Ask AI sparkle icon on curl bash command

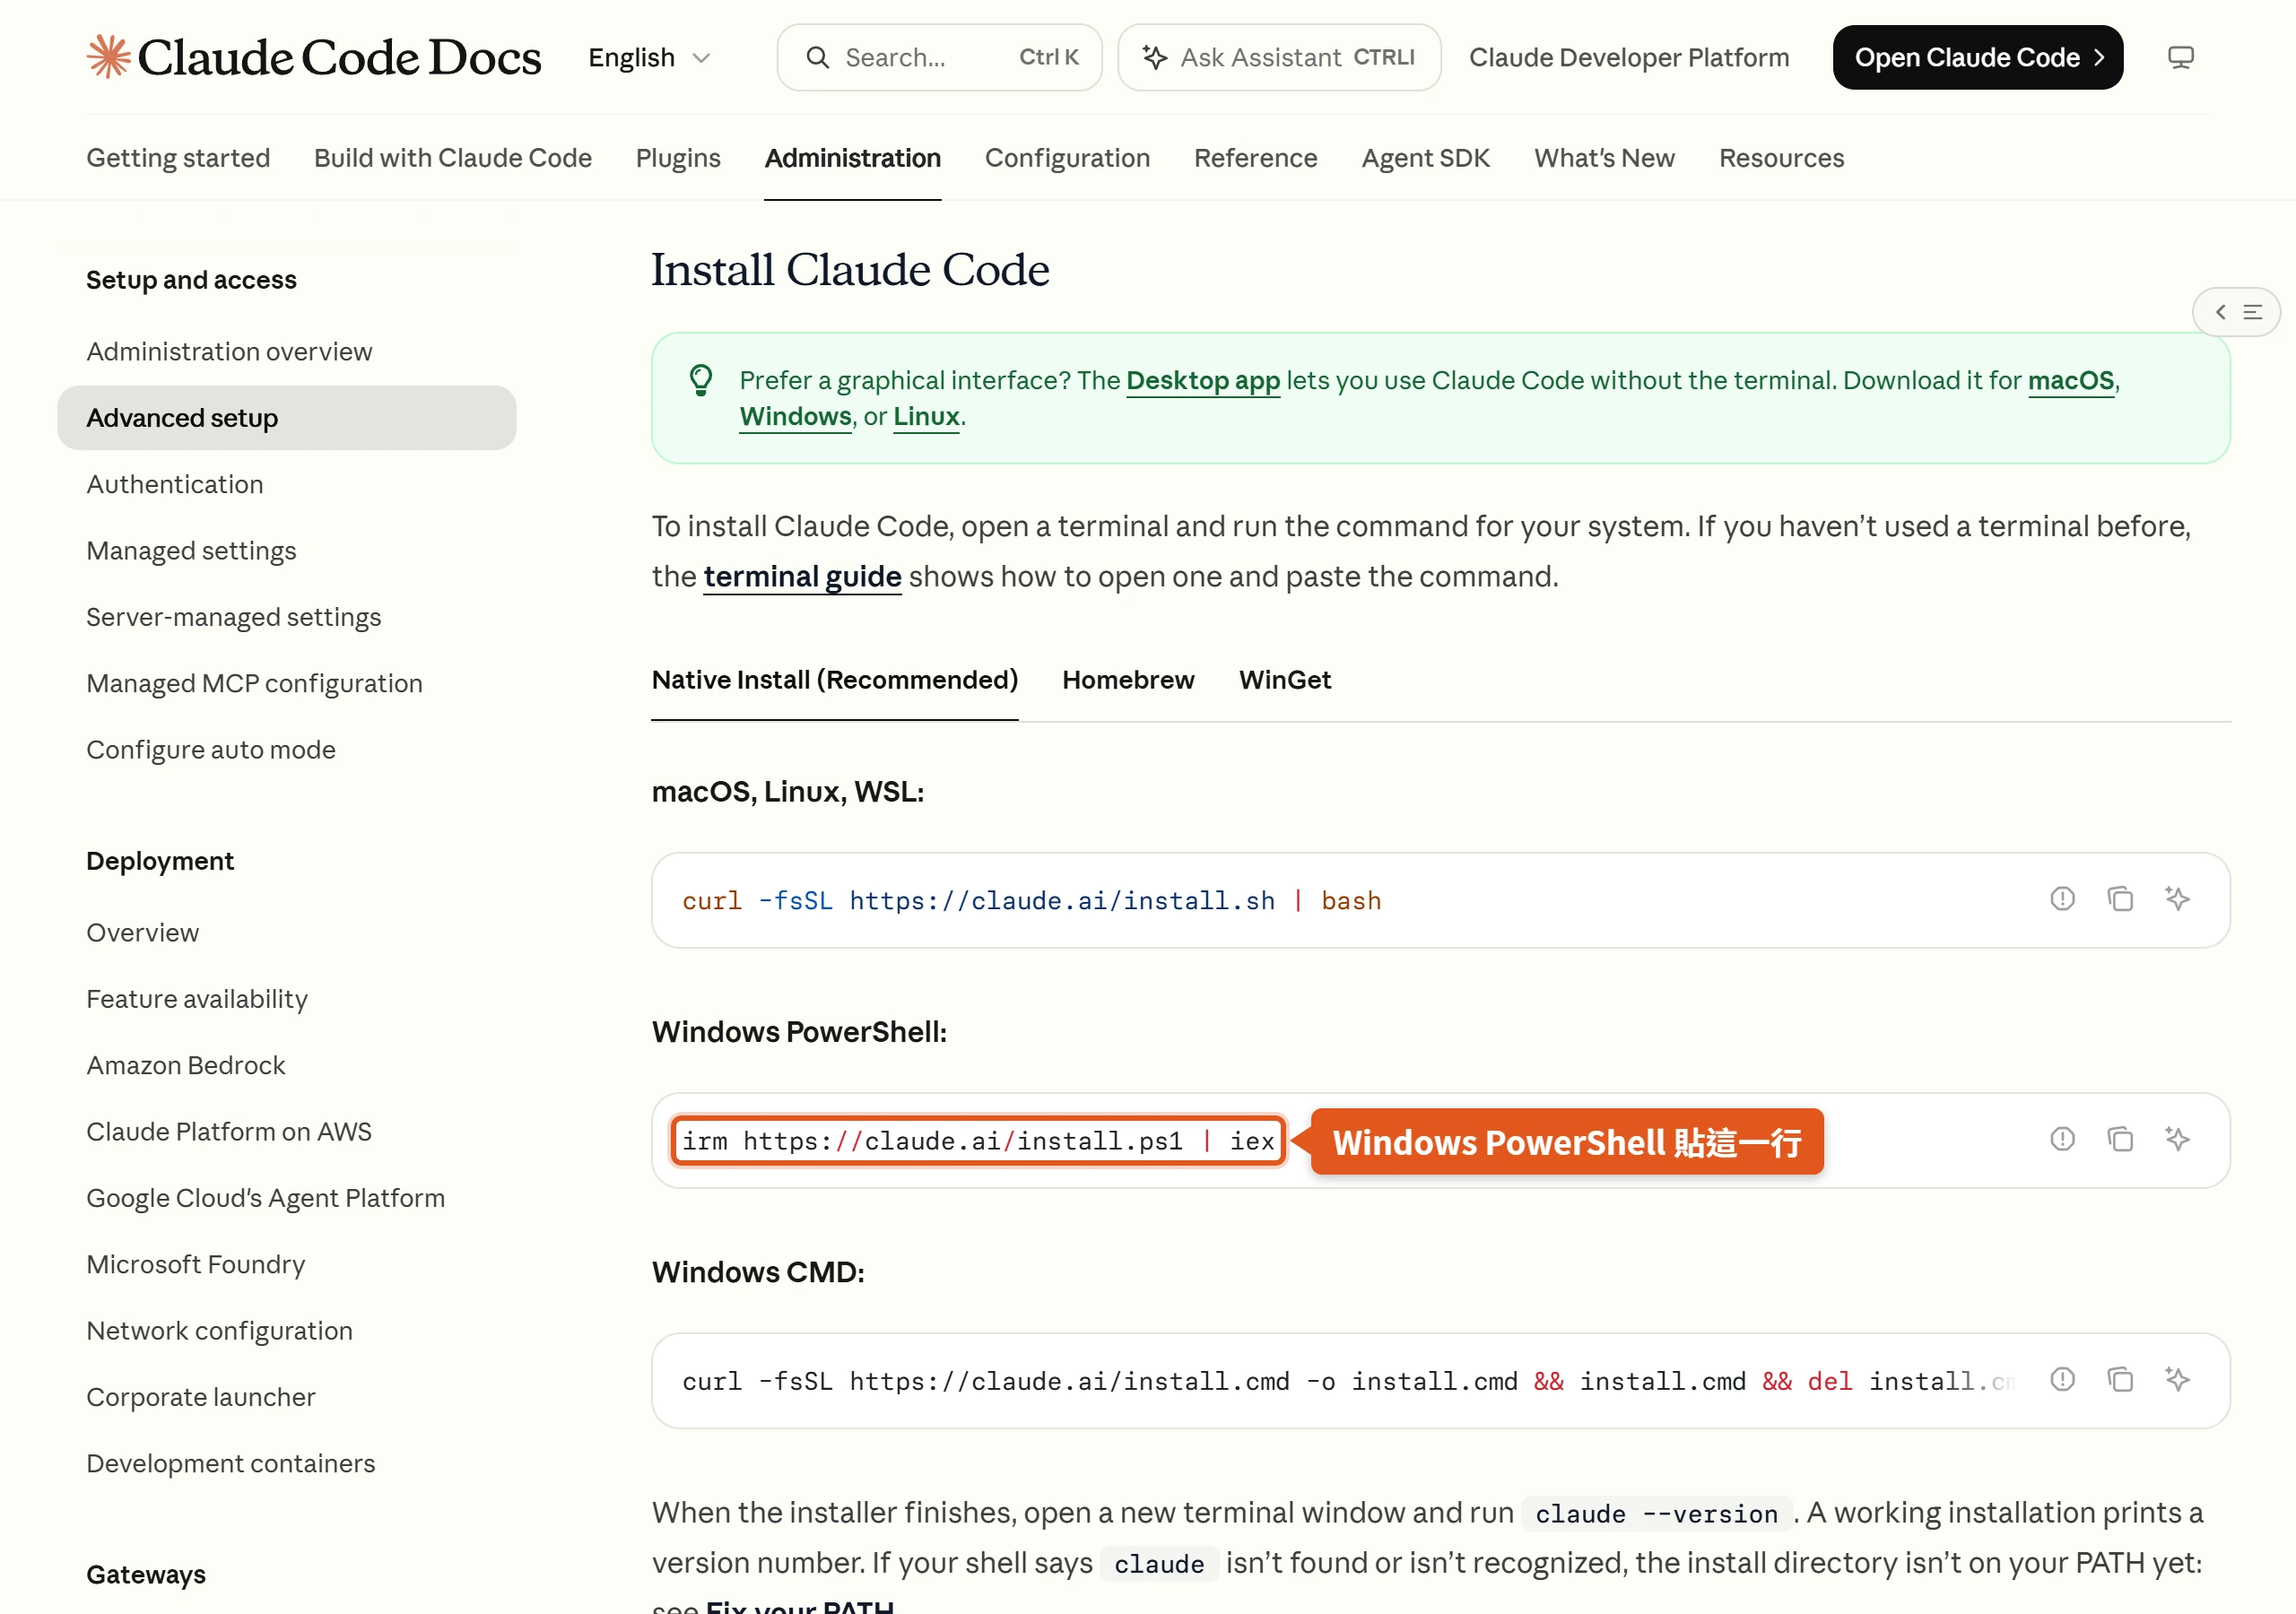(x=2177, y=899)
